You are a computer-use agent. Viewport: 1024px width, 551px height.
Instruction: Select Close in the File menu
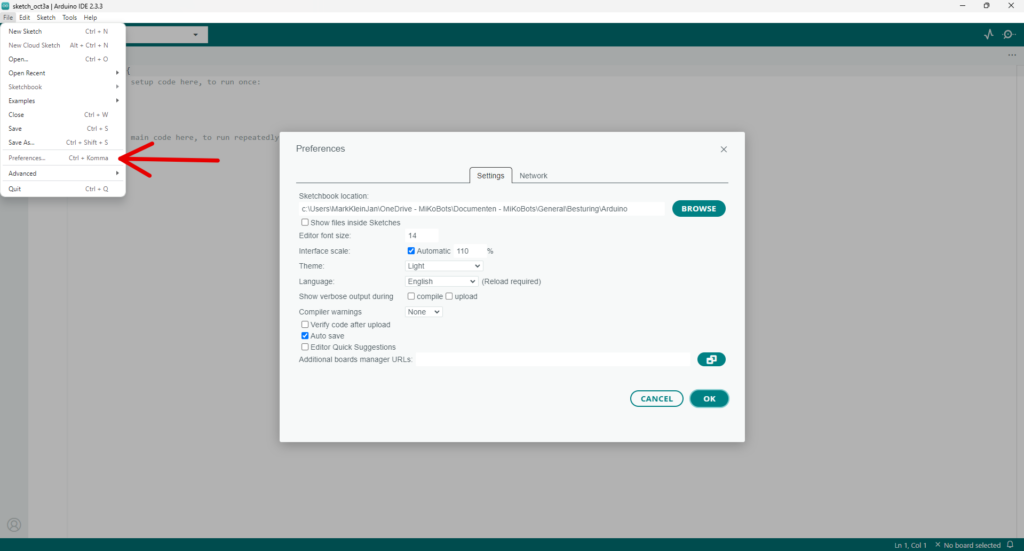(x=63, y=114)
